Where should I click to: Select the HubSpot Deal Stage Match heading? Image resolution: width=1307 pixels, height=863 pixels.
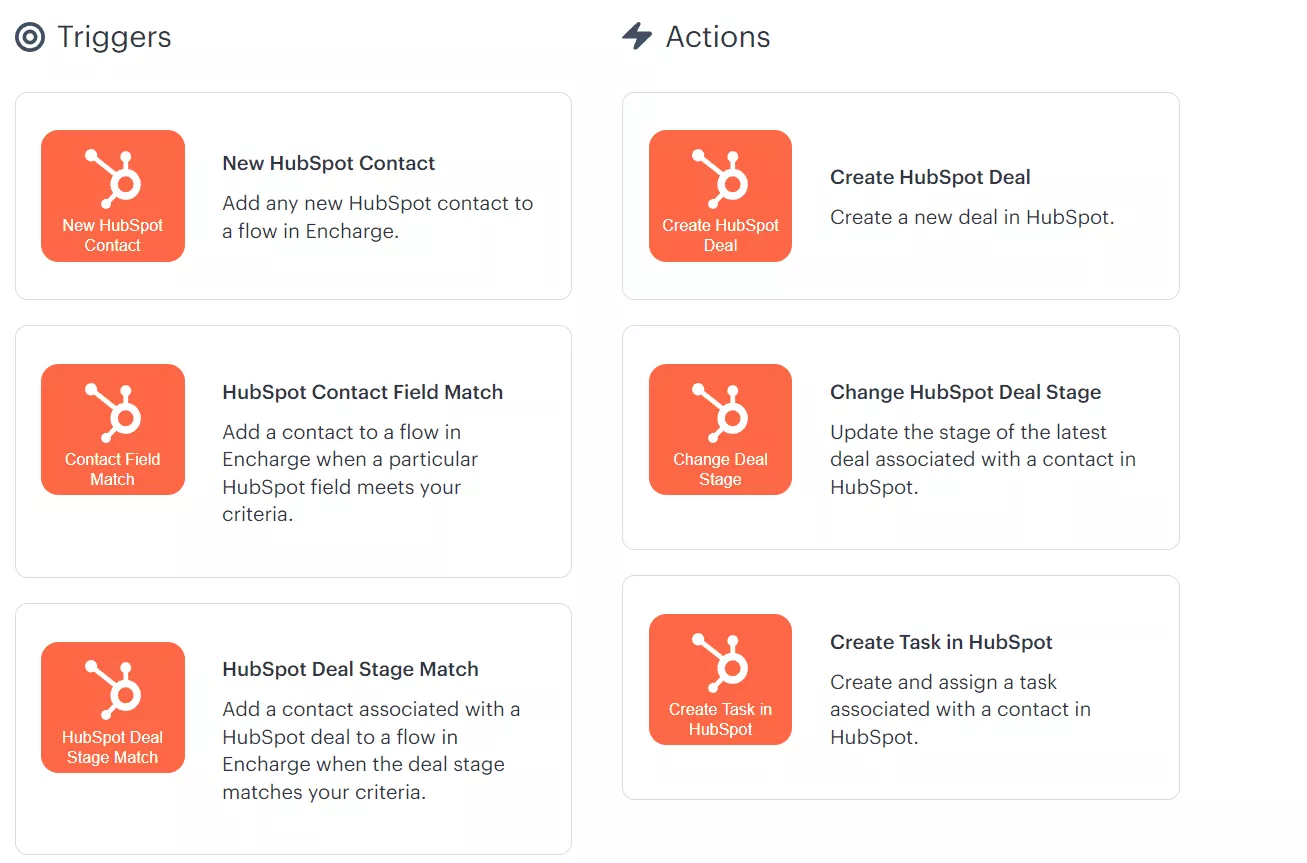(350, 669)
